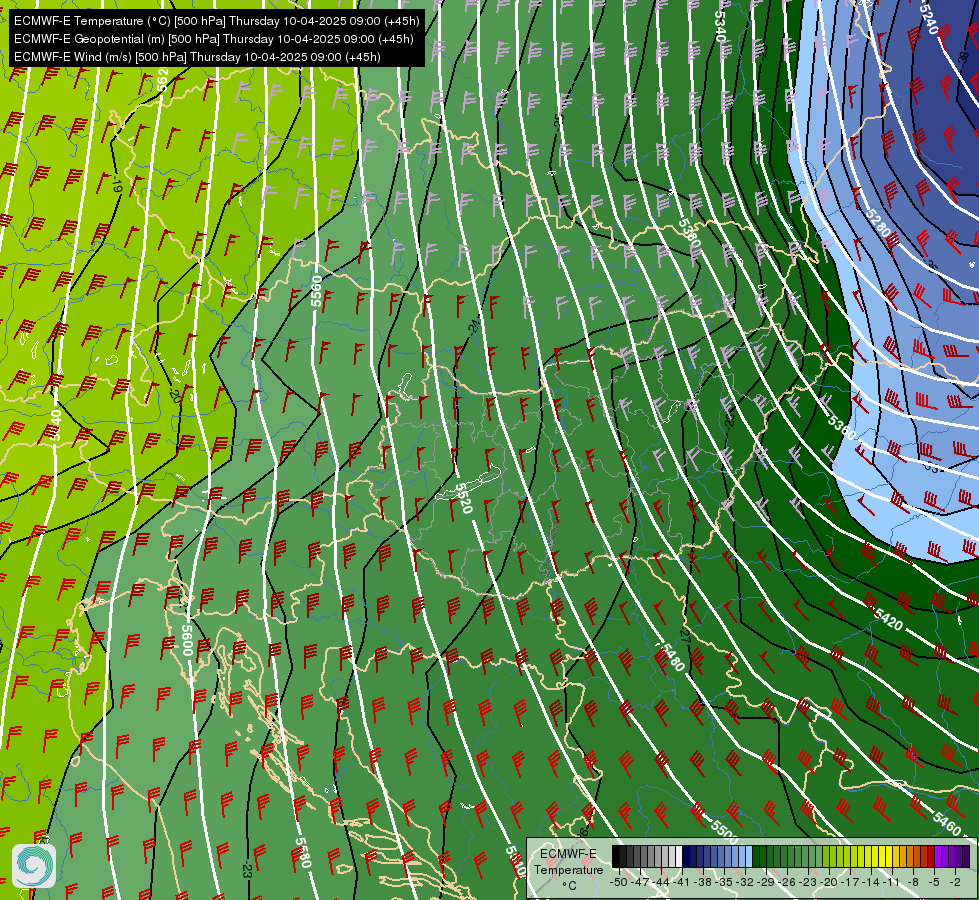The height and width of the screenshot is (900, 979).
Task: Click the -2 value on the legend scale
Action: (x=955, y=882)
